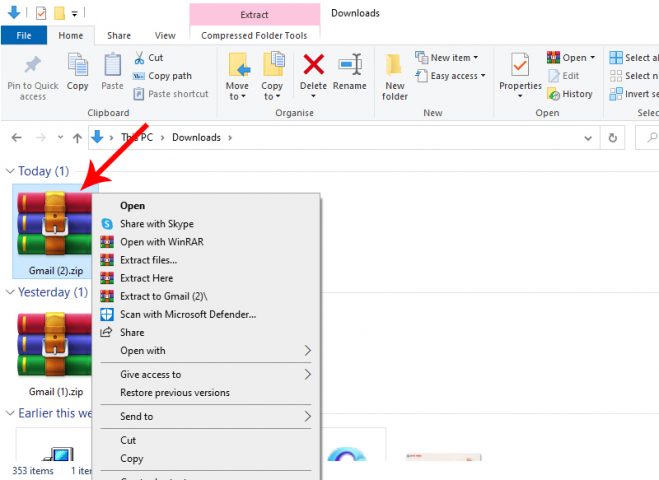Choose Cut in context menu
This screenshot has width=659, height=480.
206,440
